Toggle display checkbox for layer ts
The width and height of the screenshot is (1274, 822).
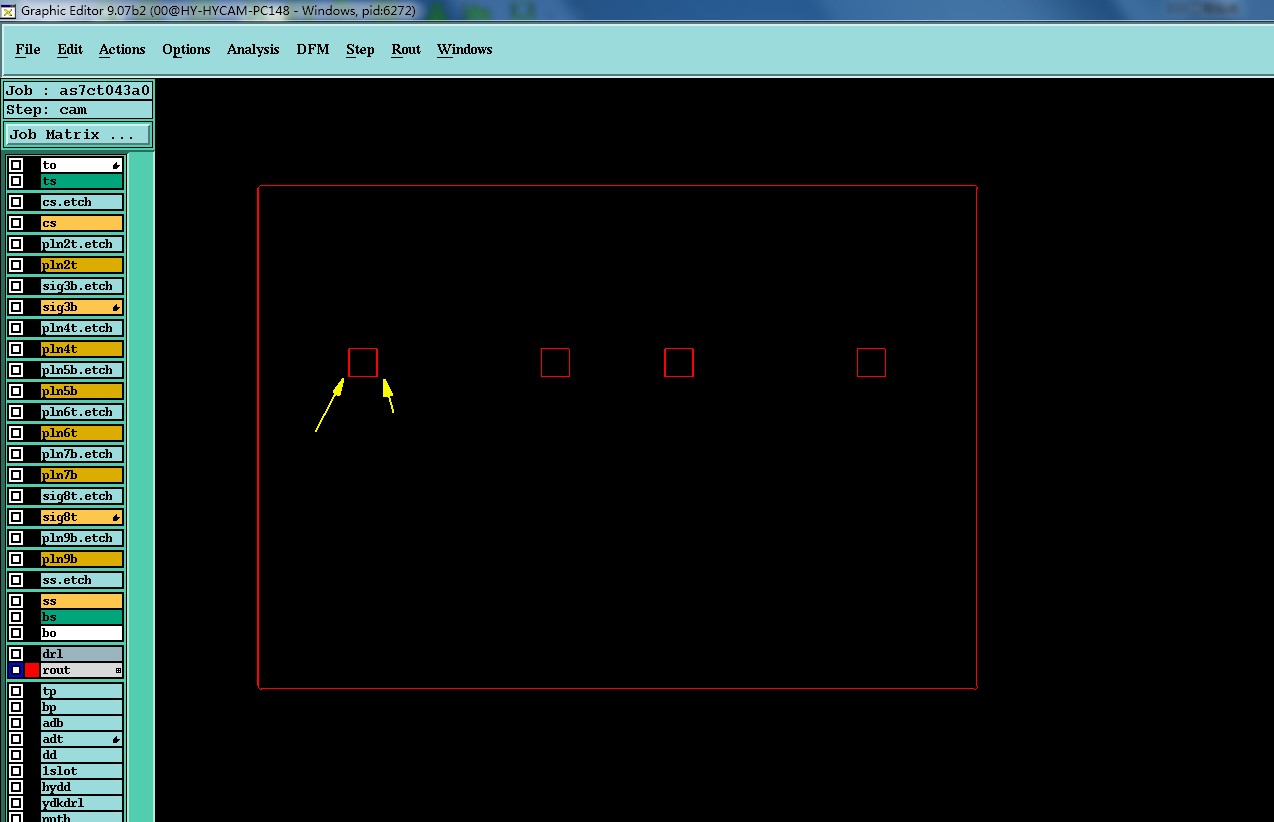pyautogui.click(x=16, y=181)
